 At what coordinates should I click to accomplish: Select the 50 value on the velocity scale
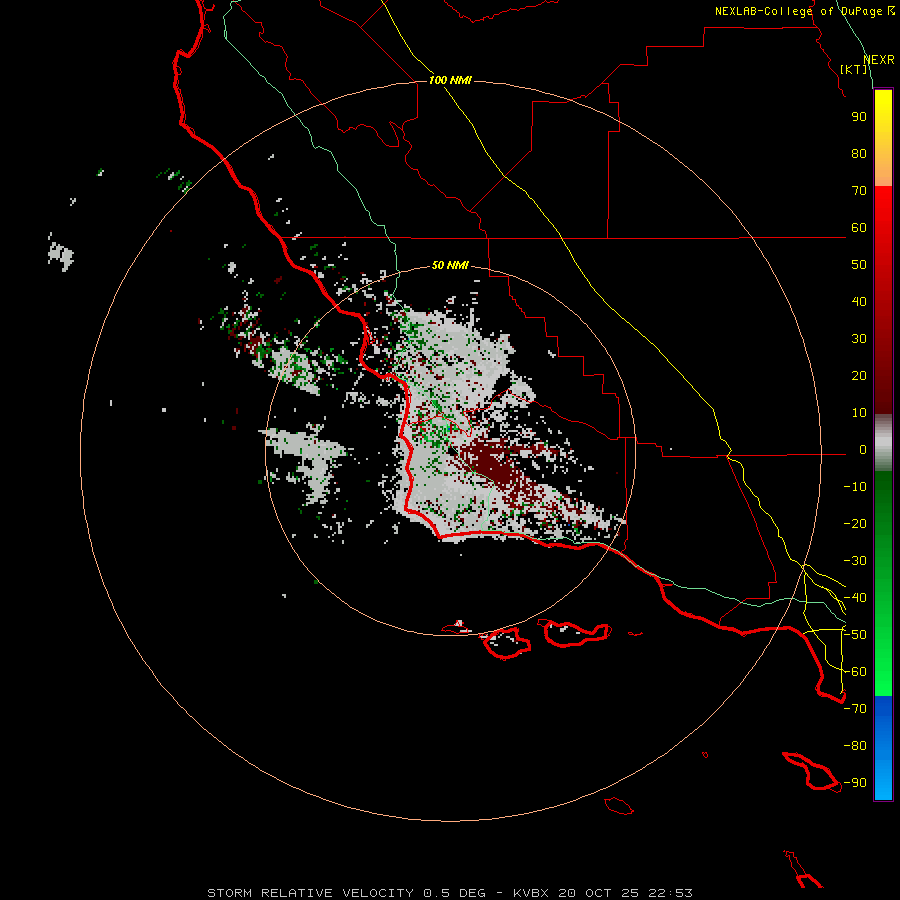point(859,265)
